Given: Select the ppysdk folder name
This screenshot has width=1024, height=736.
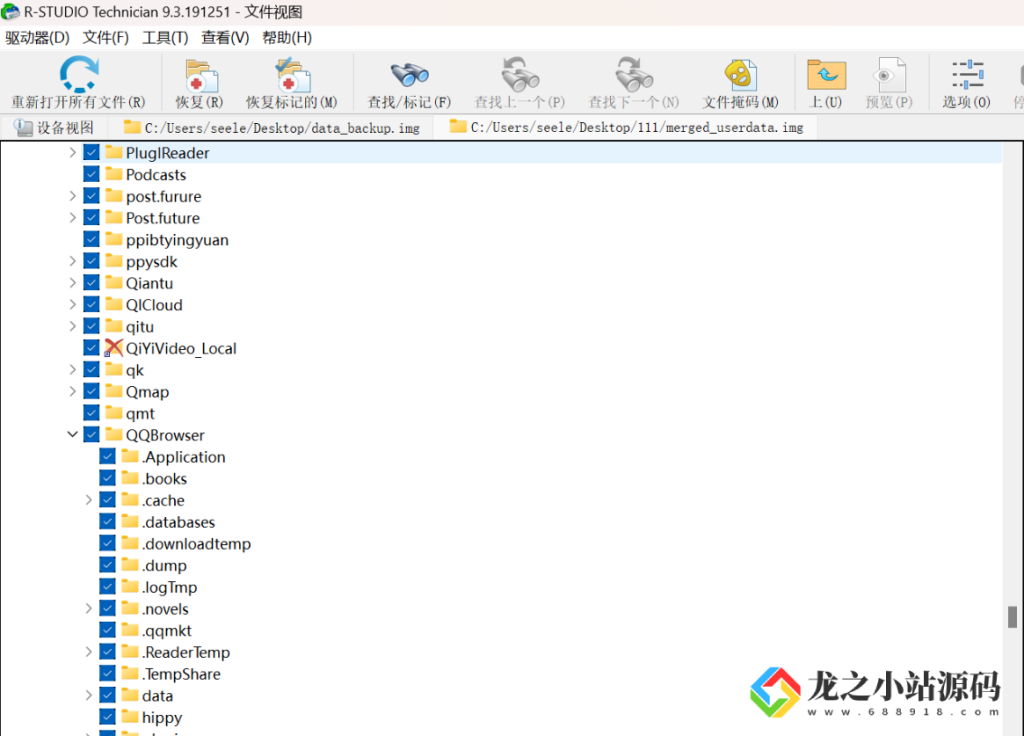Looking at the screenshot, I should tap(152, 261).
